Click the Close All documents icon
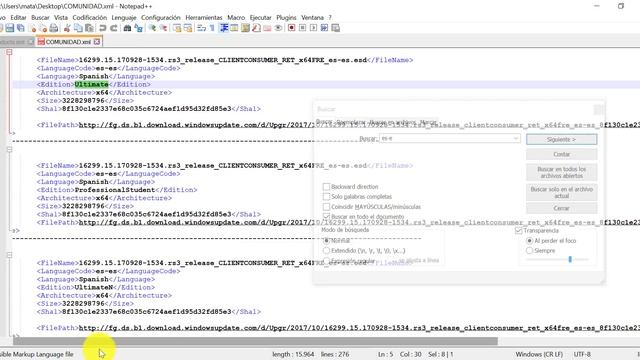Image resolution: width=640 pixels, height=360 pixels. (x=42, y=28)
